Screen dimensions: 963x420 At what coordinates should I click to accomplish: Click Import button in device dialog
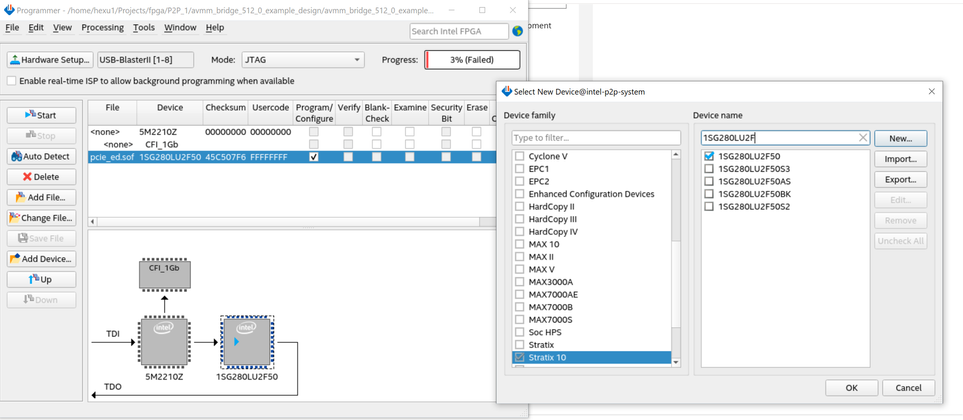click(x=900, y=159)
